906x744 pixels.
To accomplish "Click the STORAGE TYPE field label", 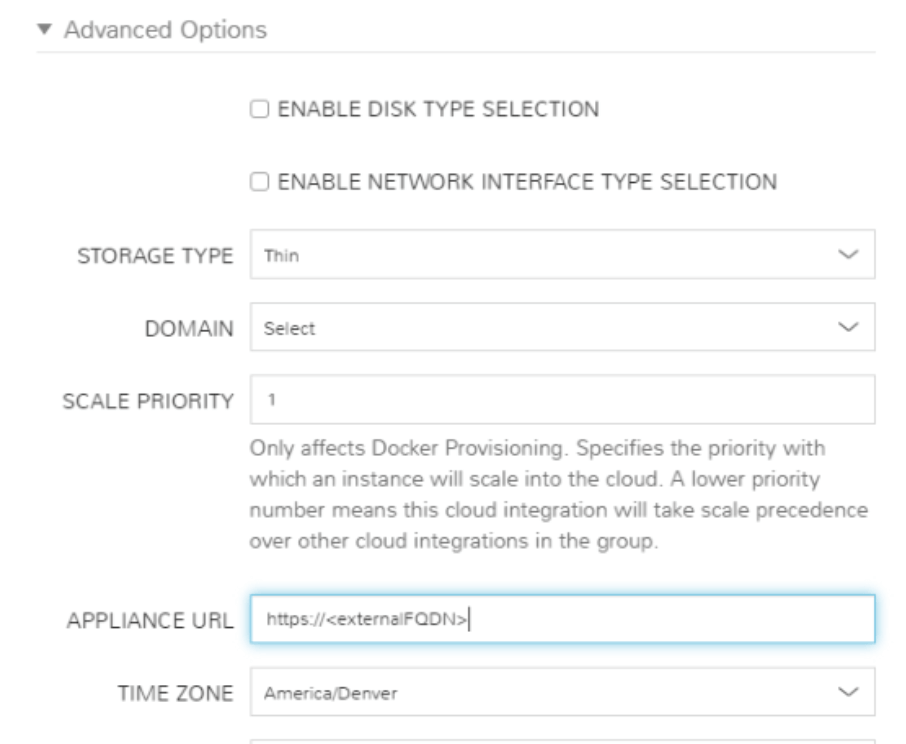I will (155, 256).
